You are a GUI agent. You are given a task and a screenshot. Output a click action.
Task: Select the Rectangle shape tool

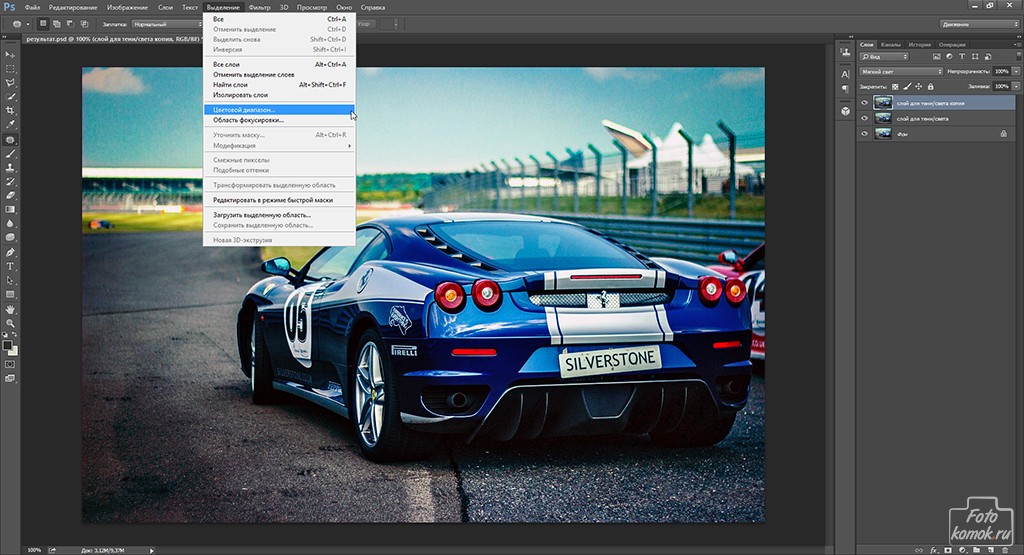[10, 294]
